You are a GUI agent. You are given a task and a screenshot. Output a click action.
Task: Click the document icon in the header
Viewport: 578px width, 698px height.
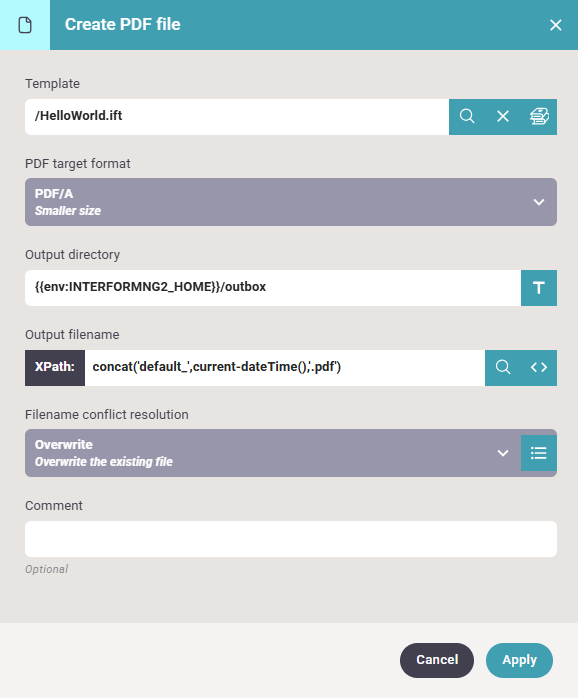click(25, 25)
